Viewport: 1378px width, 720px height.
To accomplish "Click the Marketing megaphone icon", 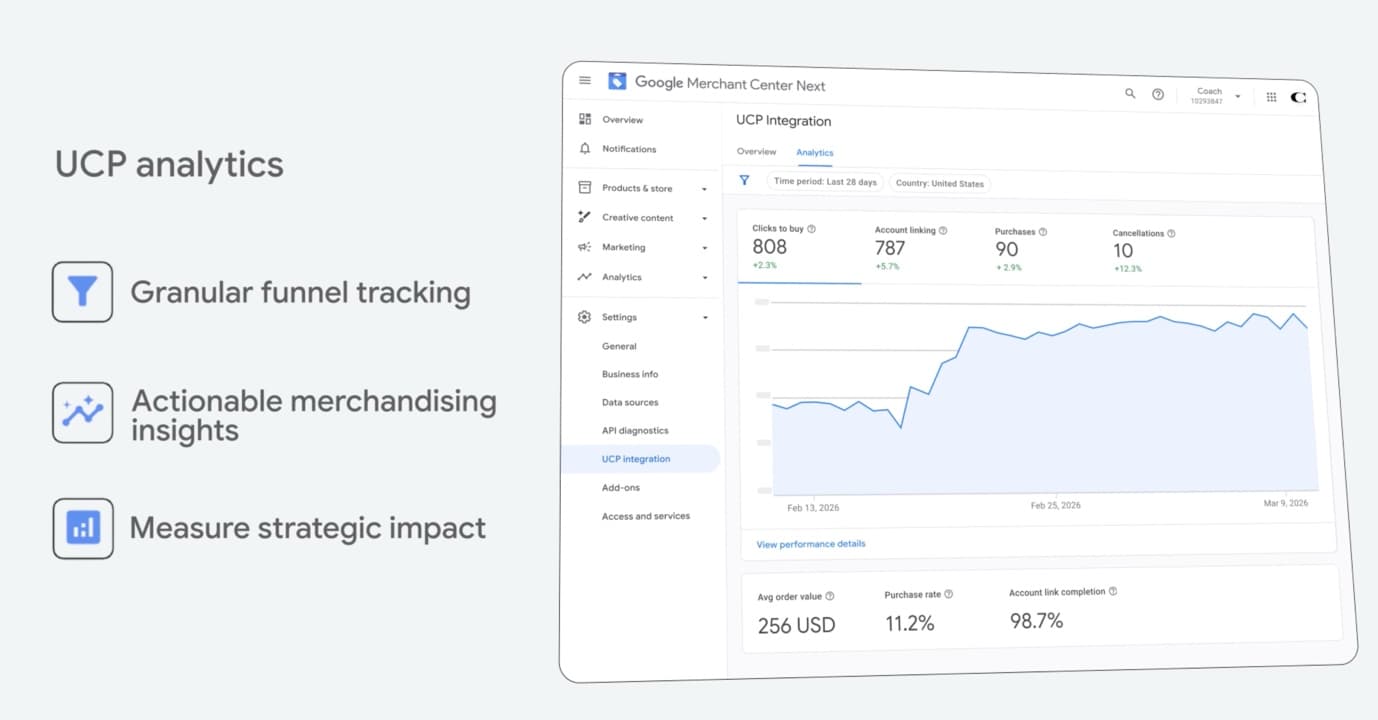I will (584, 247).
